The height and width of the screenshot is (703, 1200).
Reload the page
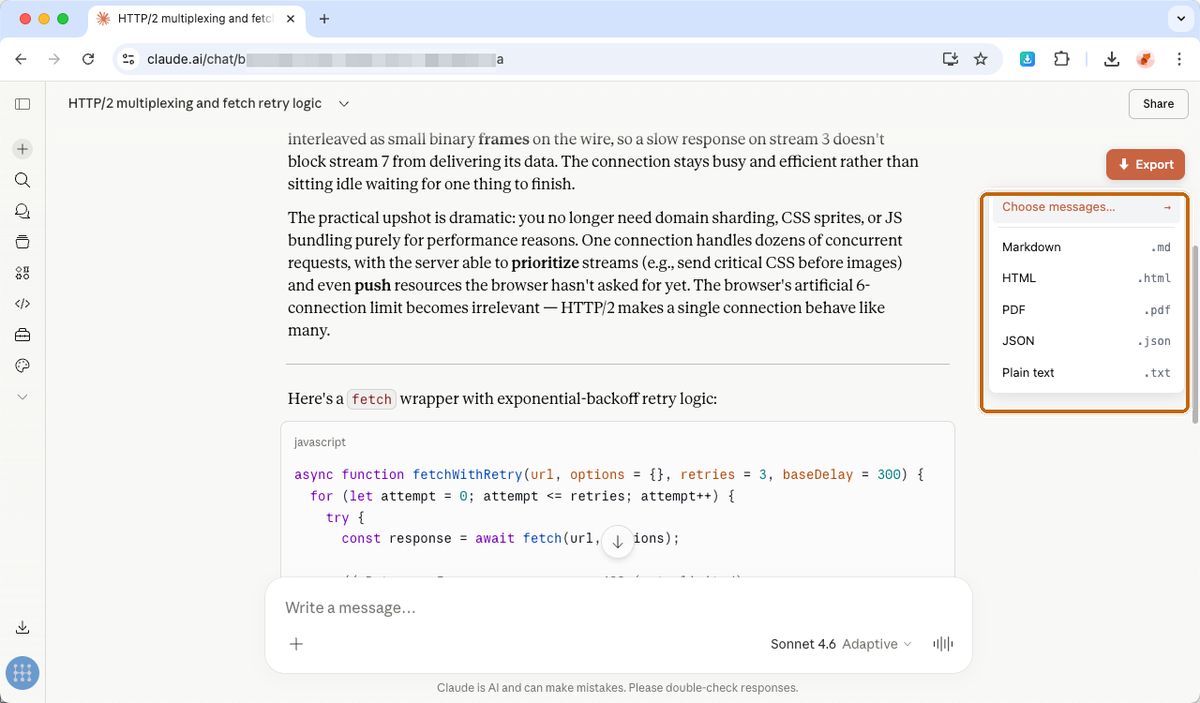(x=87, y=60)
